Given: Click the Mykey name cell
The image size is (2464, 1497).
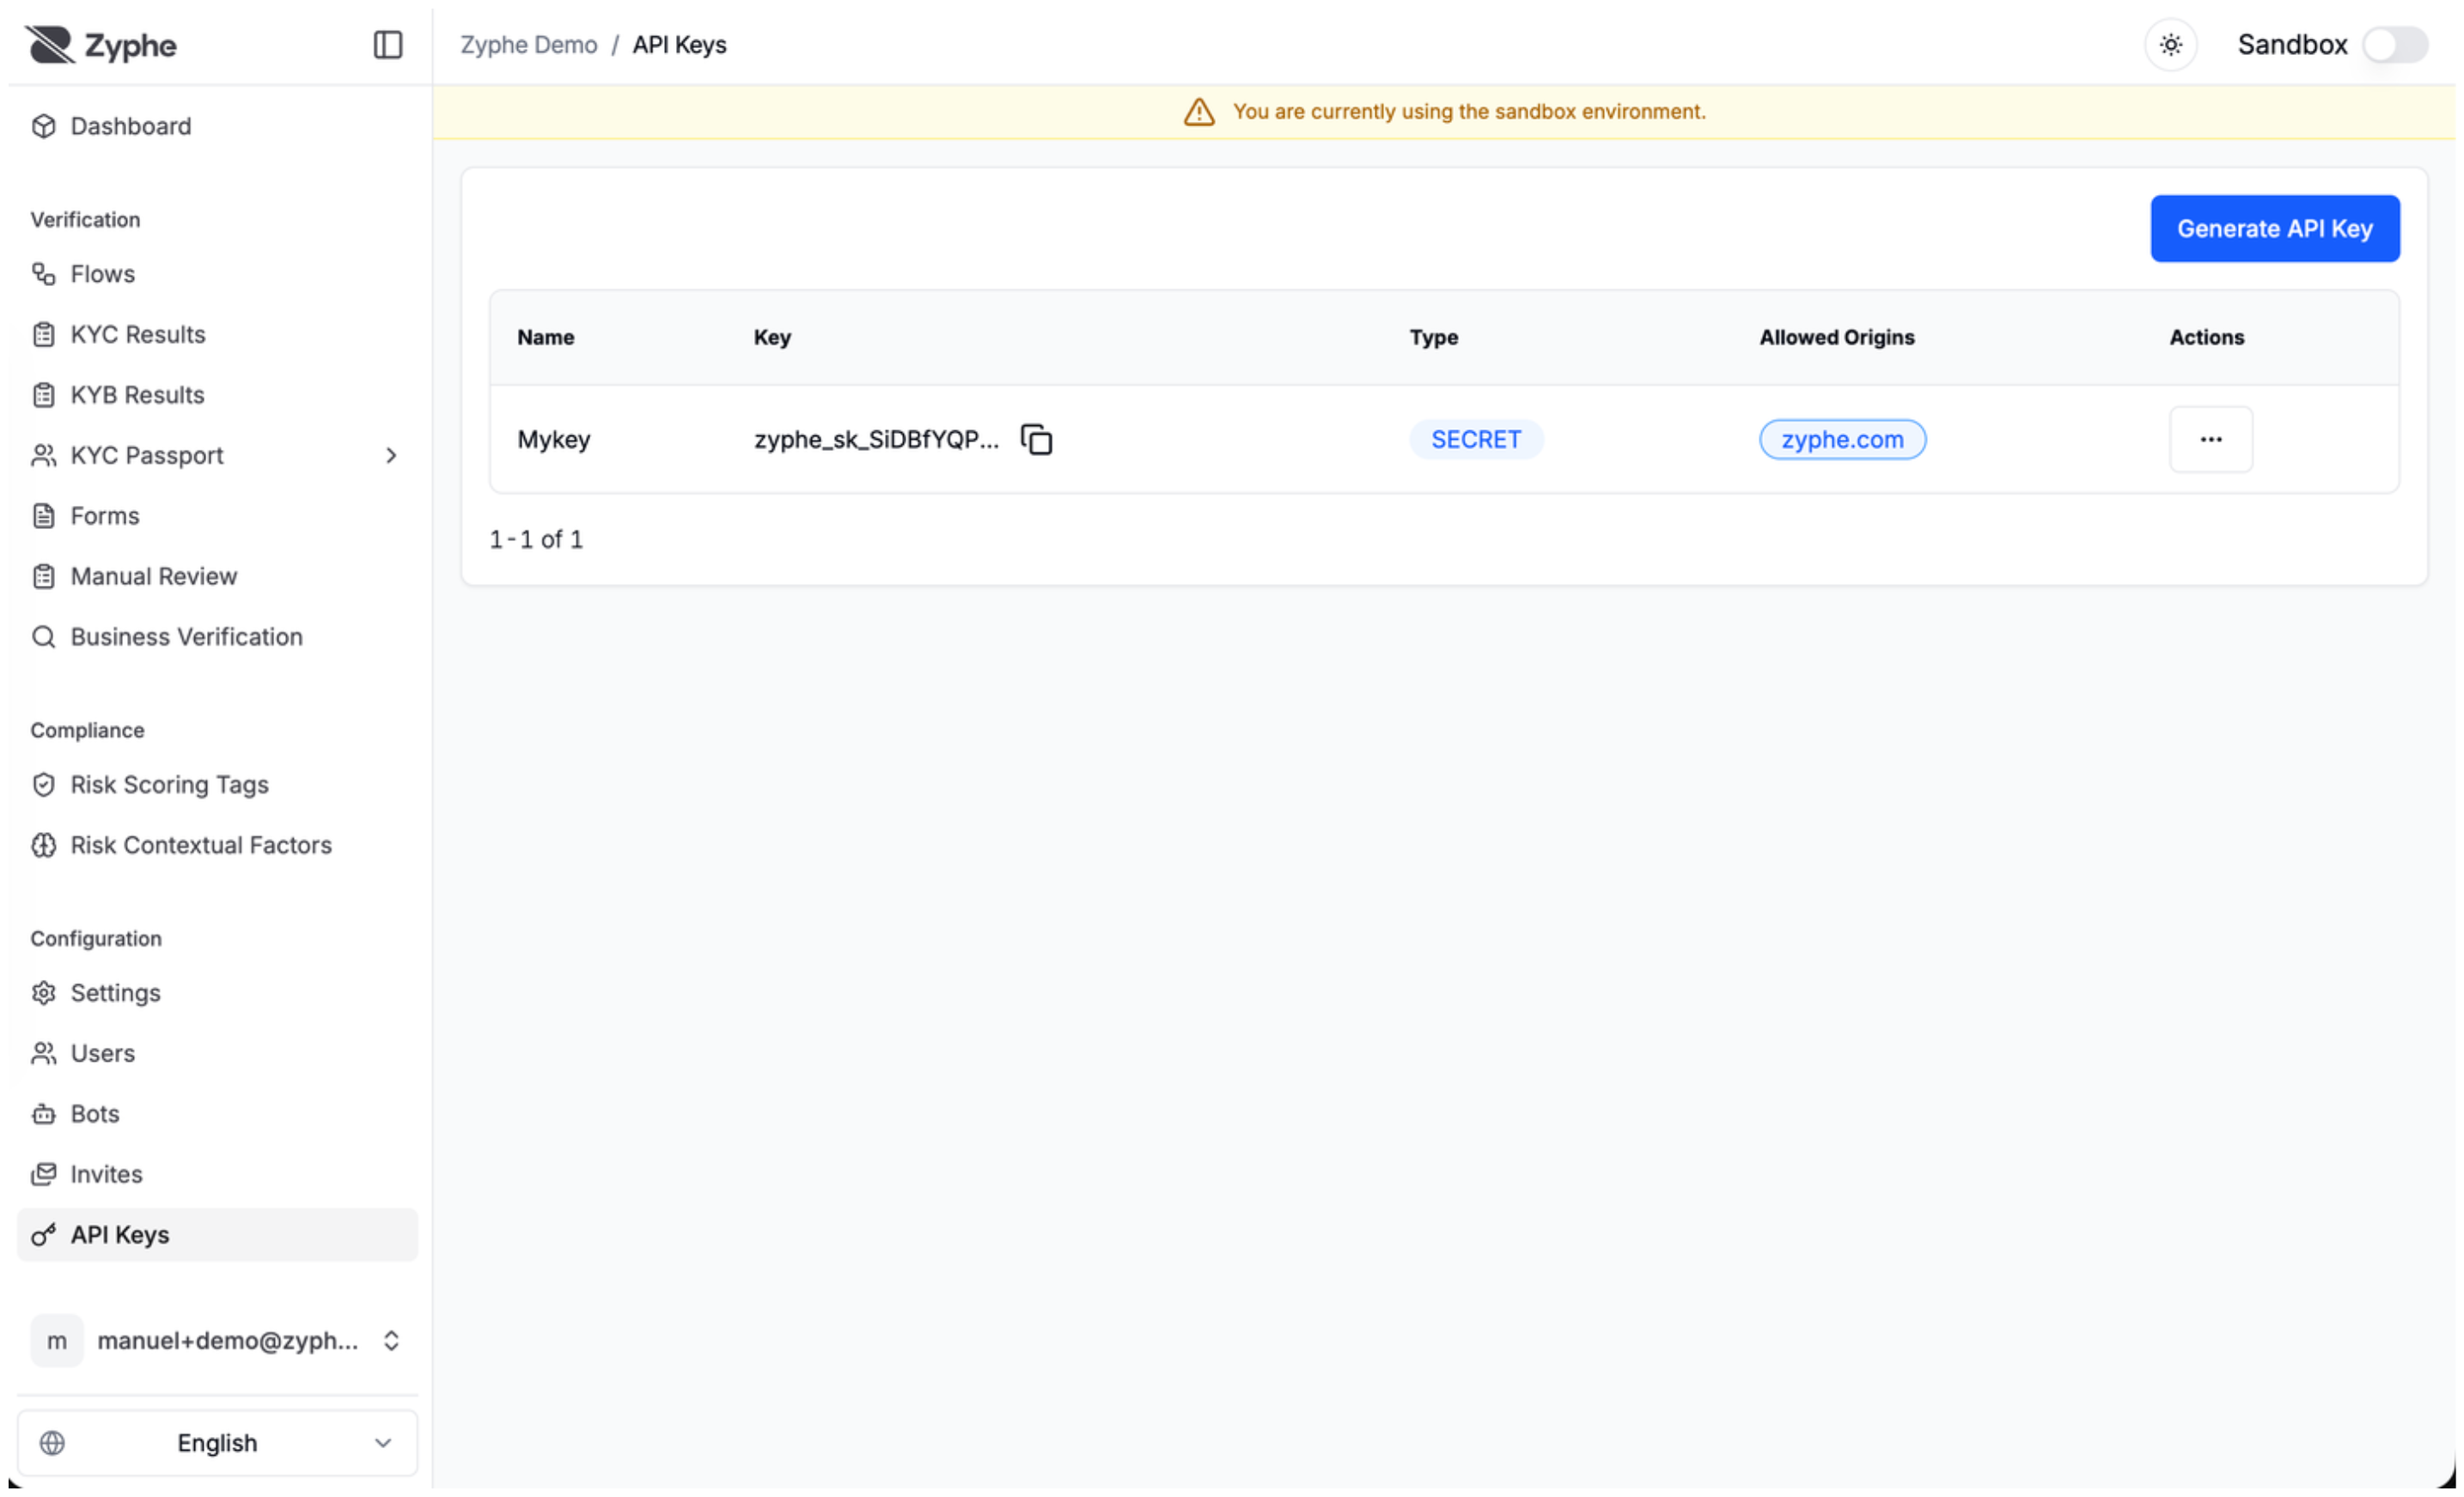Looking at the screenshot, I should point(553,440).
